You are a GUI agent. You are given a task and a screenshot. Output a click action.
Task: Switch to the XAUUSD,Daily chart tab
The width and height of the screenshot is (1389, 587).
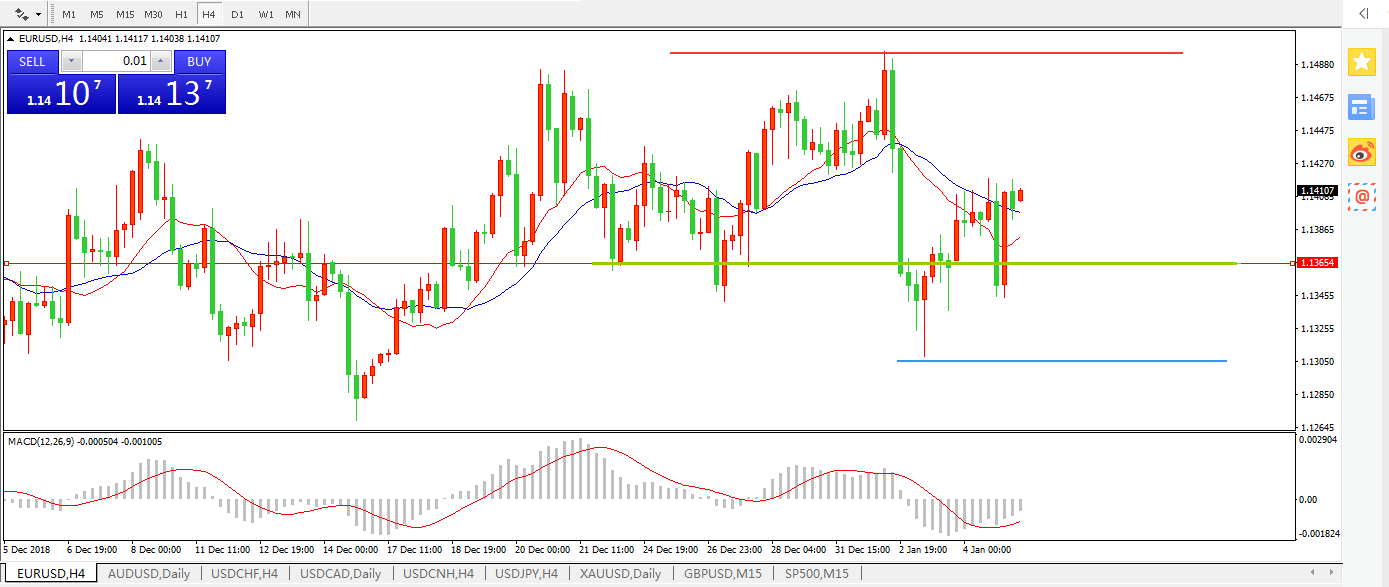620,573
